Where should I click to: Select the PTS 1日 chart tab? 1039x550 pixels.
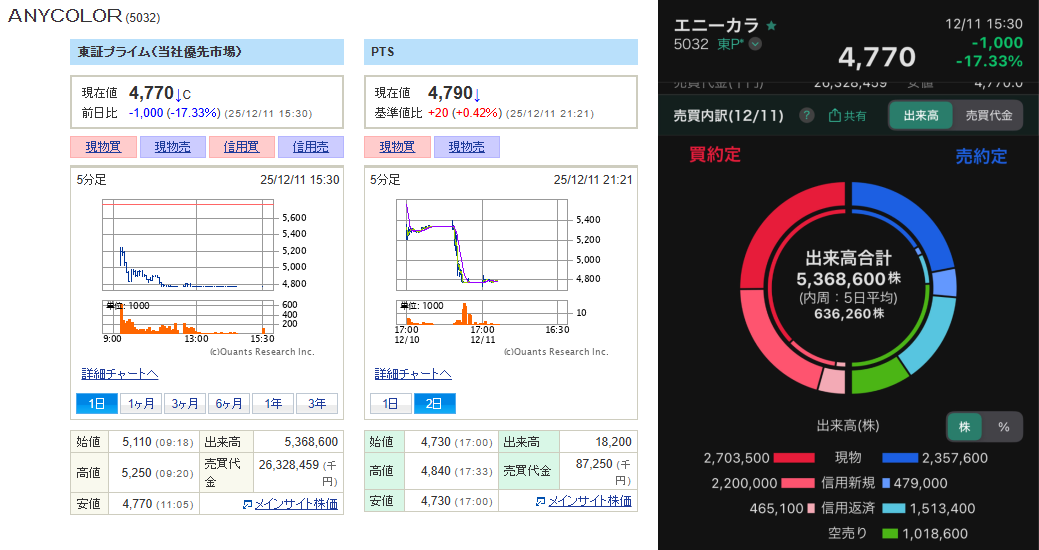(391, 404)
